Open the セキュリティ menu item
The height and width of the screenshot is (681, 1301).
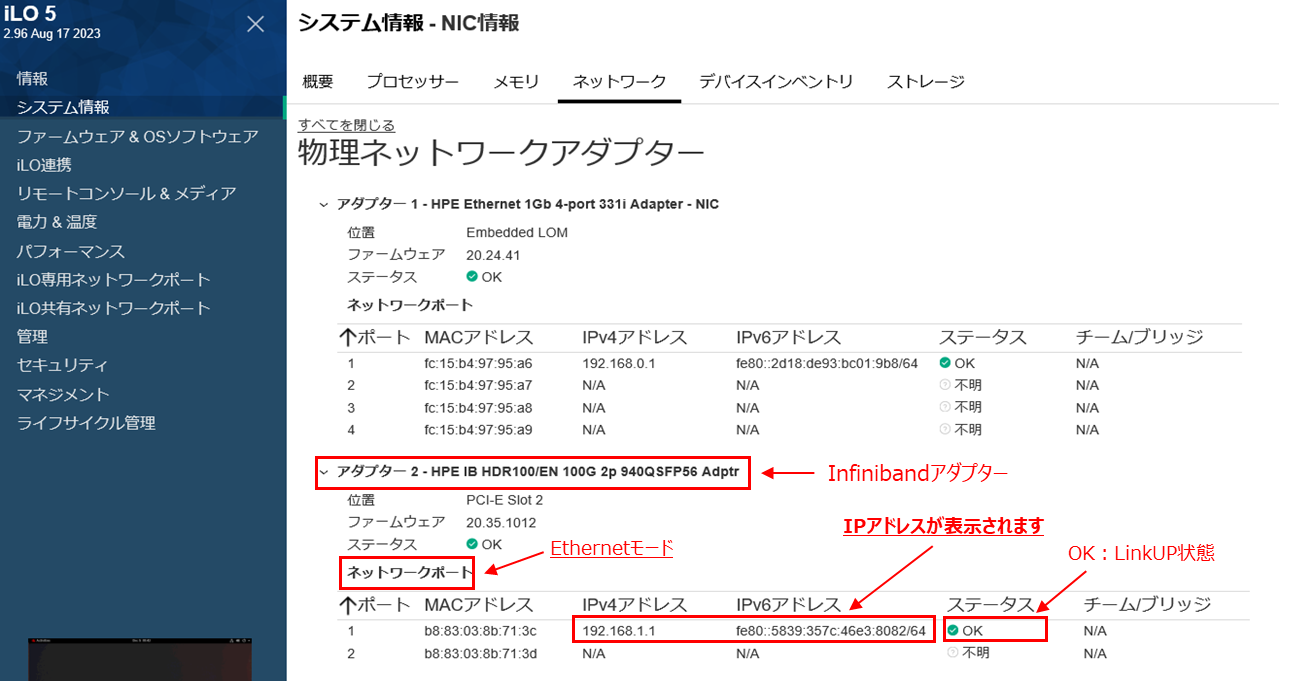tap(62, 366)
